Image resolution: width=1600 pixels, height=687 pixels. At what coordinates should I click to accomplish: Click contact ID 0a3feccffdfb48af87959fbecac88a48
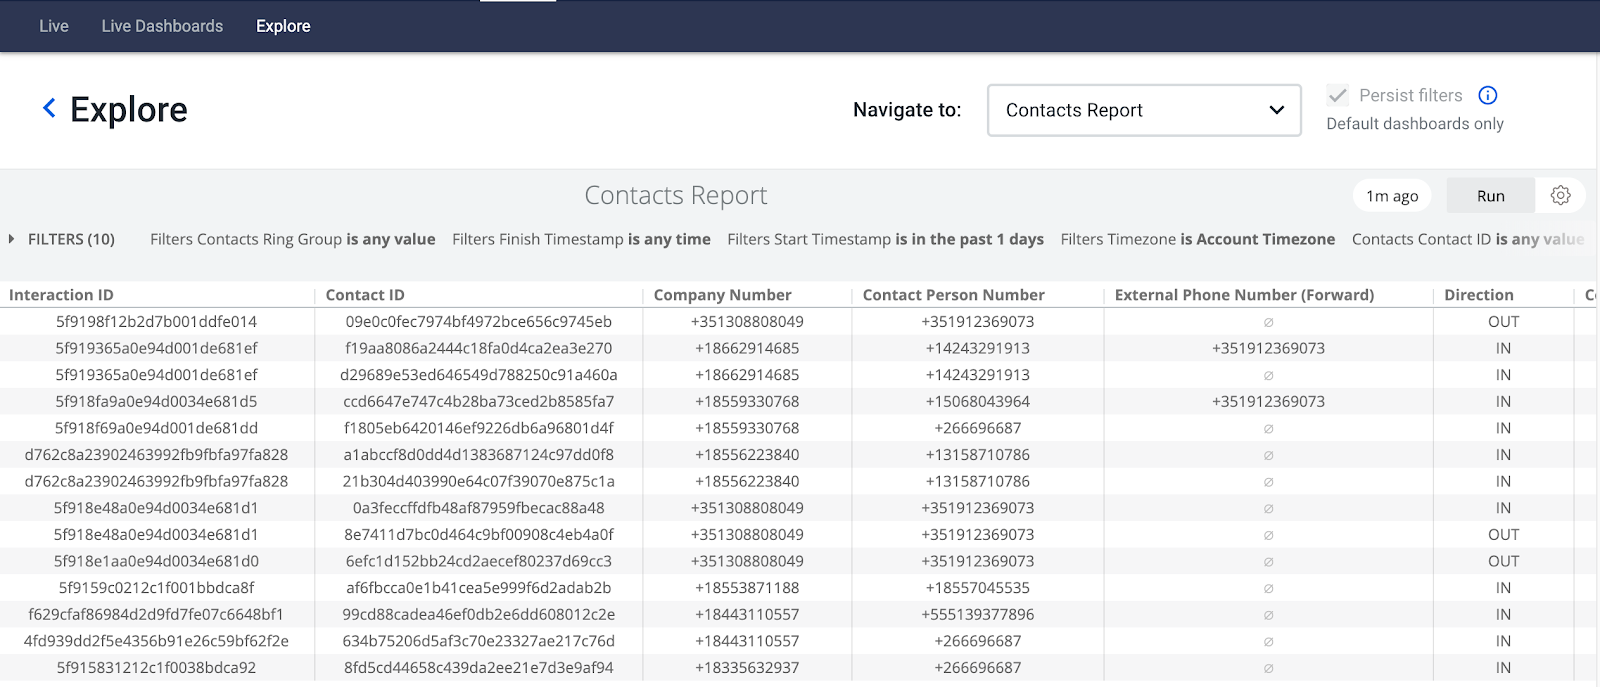click(478, 508)
